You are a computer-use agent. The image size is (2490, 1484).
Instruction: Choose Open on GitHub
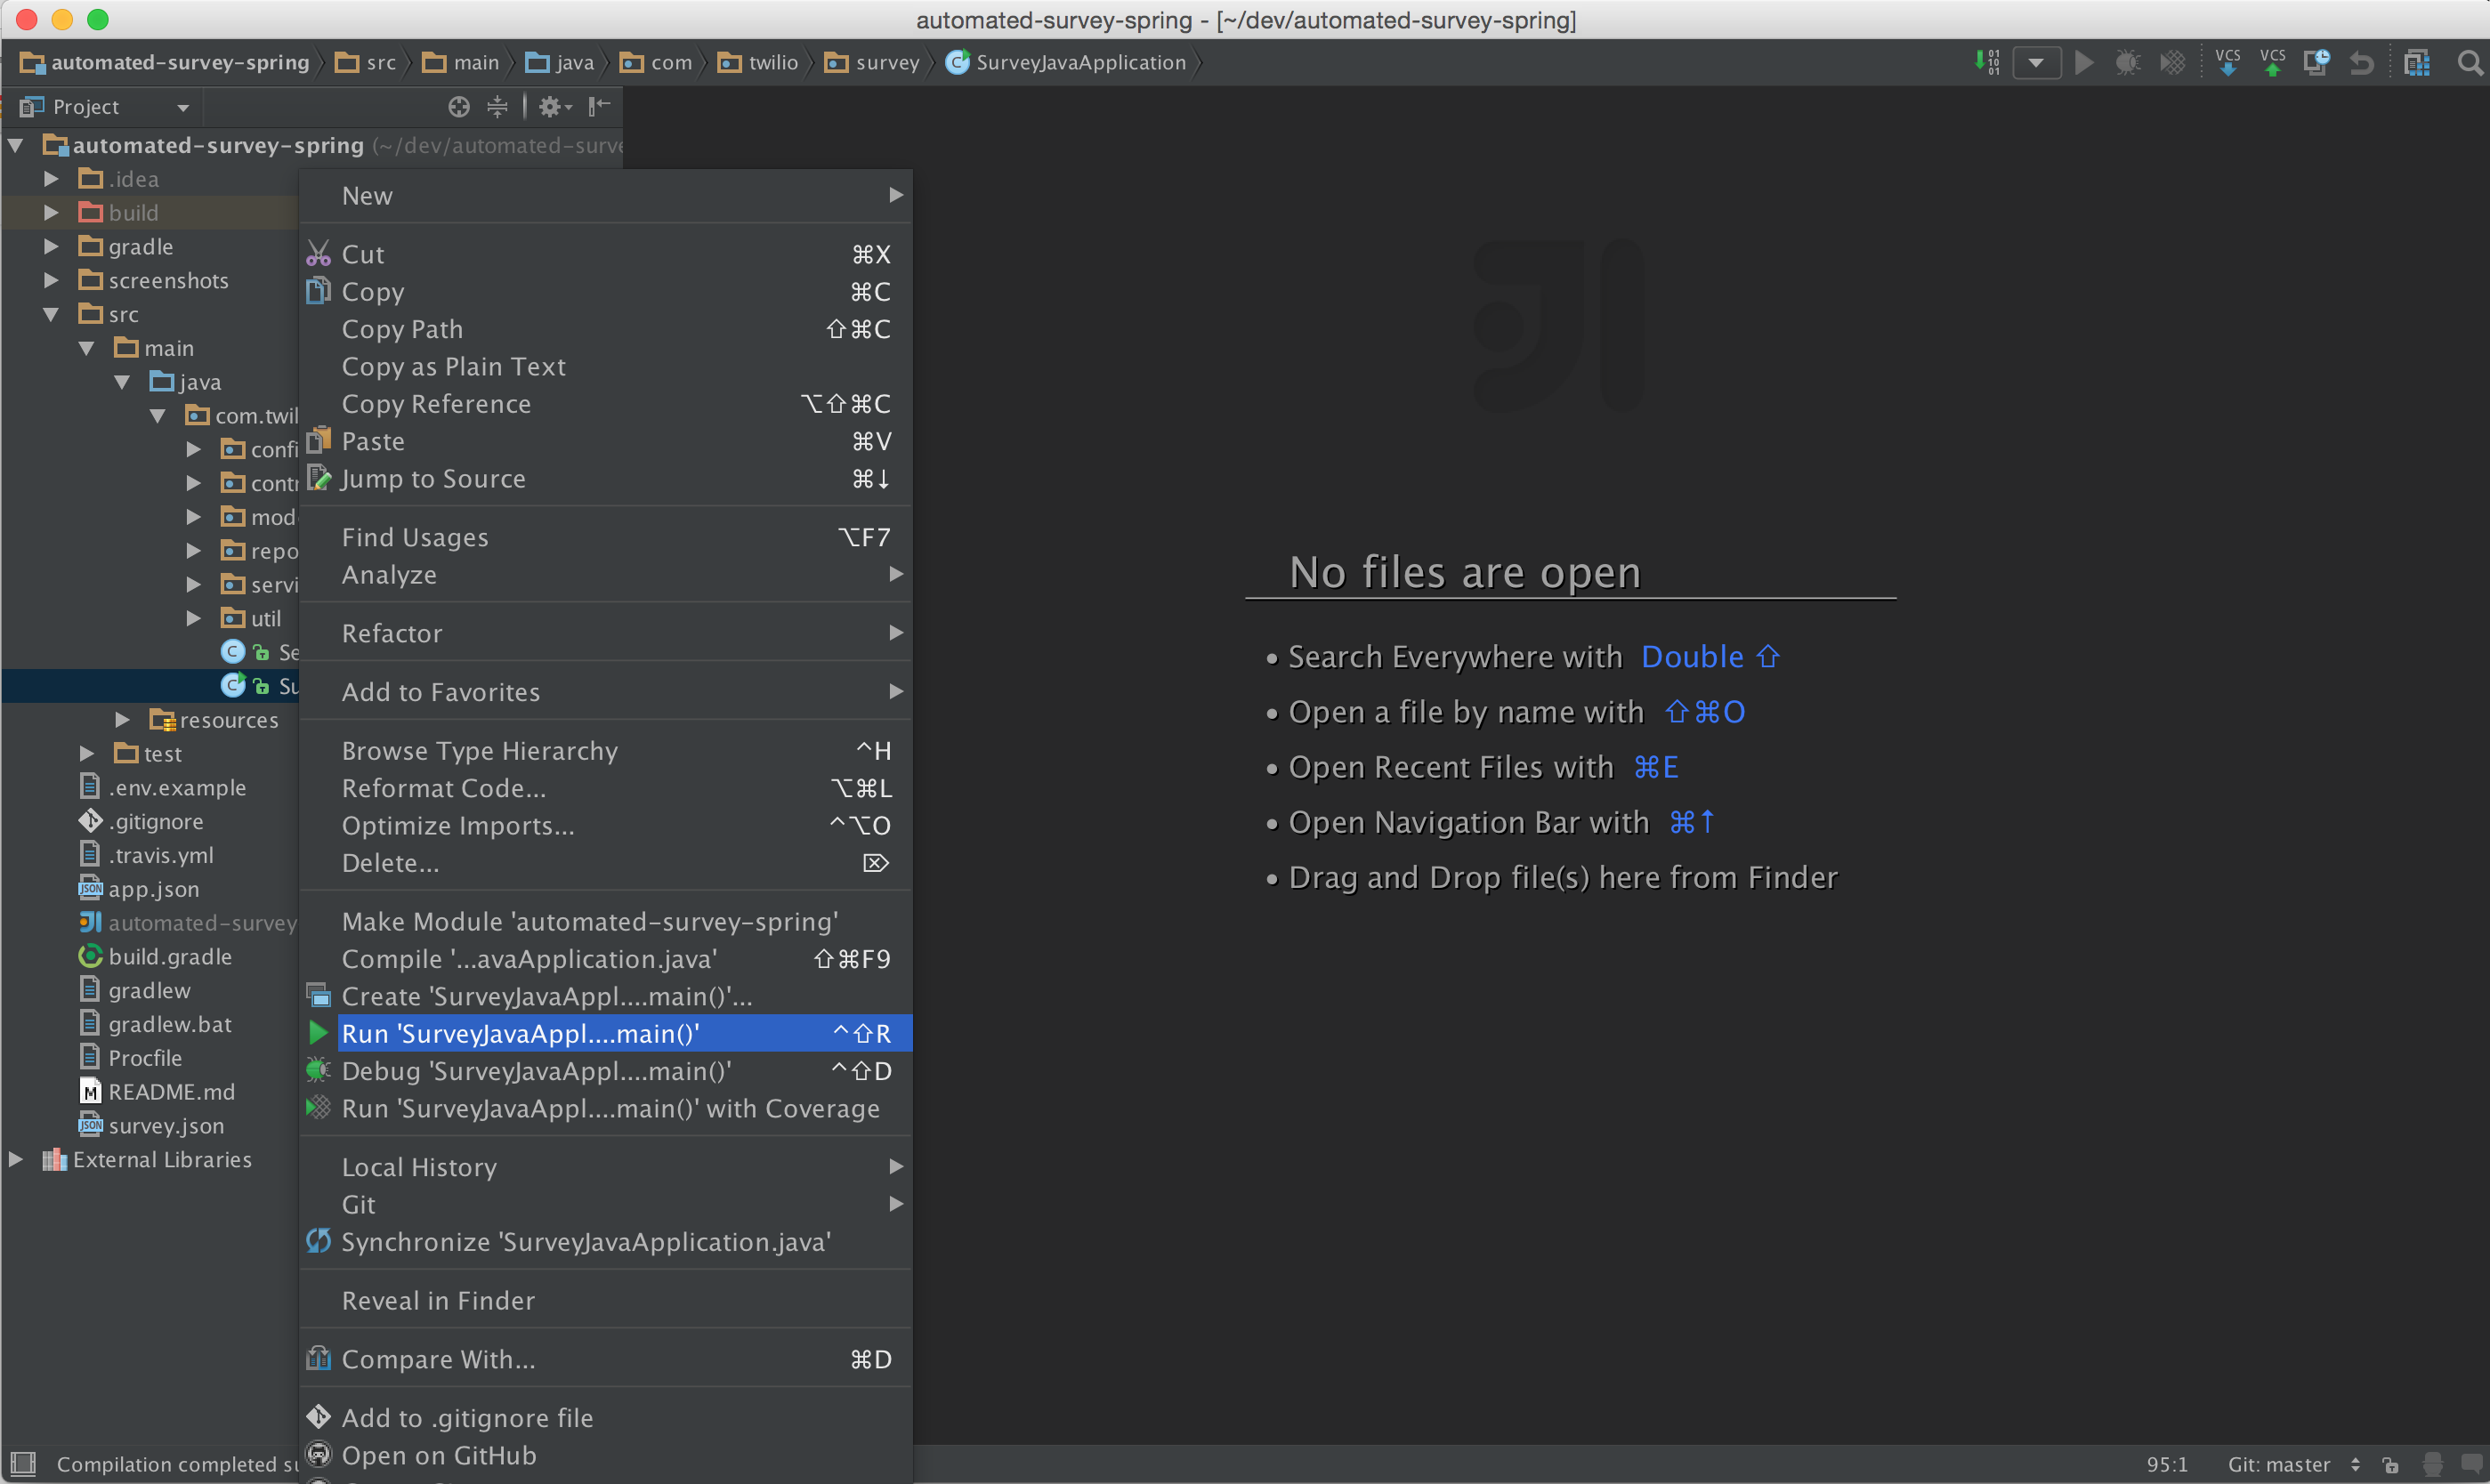[x=606, y=1455]
